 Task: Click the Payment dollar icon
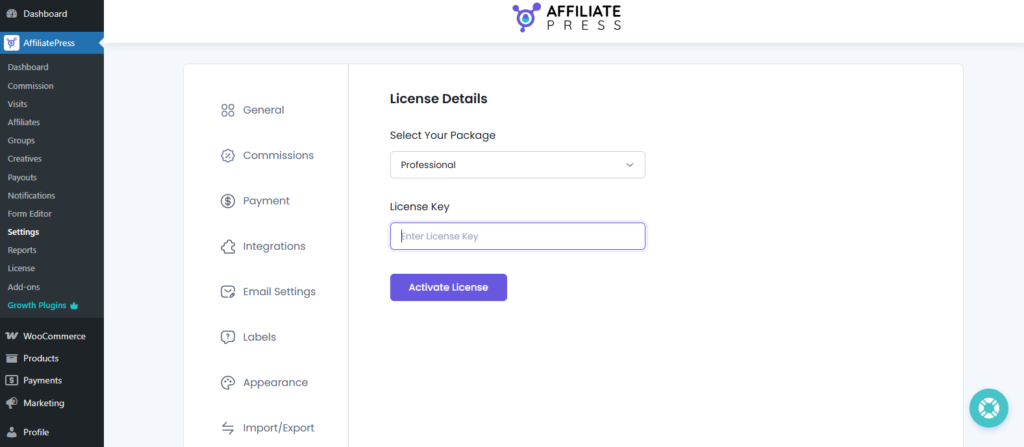pos(228,201)
